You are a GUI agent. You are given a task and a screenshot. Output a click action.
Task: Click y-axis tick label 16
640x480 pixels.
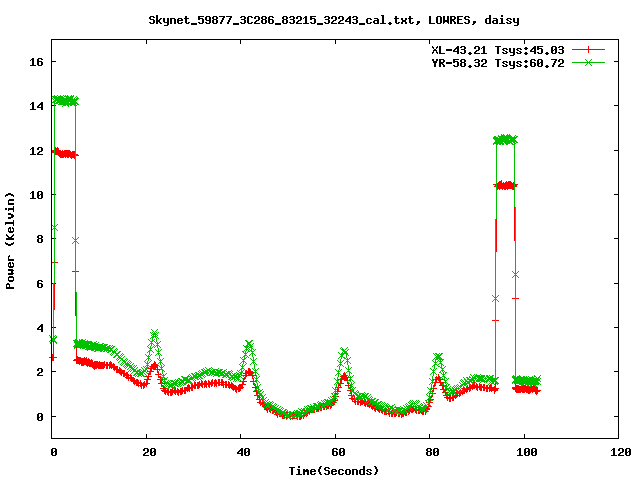coord(36,62)
